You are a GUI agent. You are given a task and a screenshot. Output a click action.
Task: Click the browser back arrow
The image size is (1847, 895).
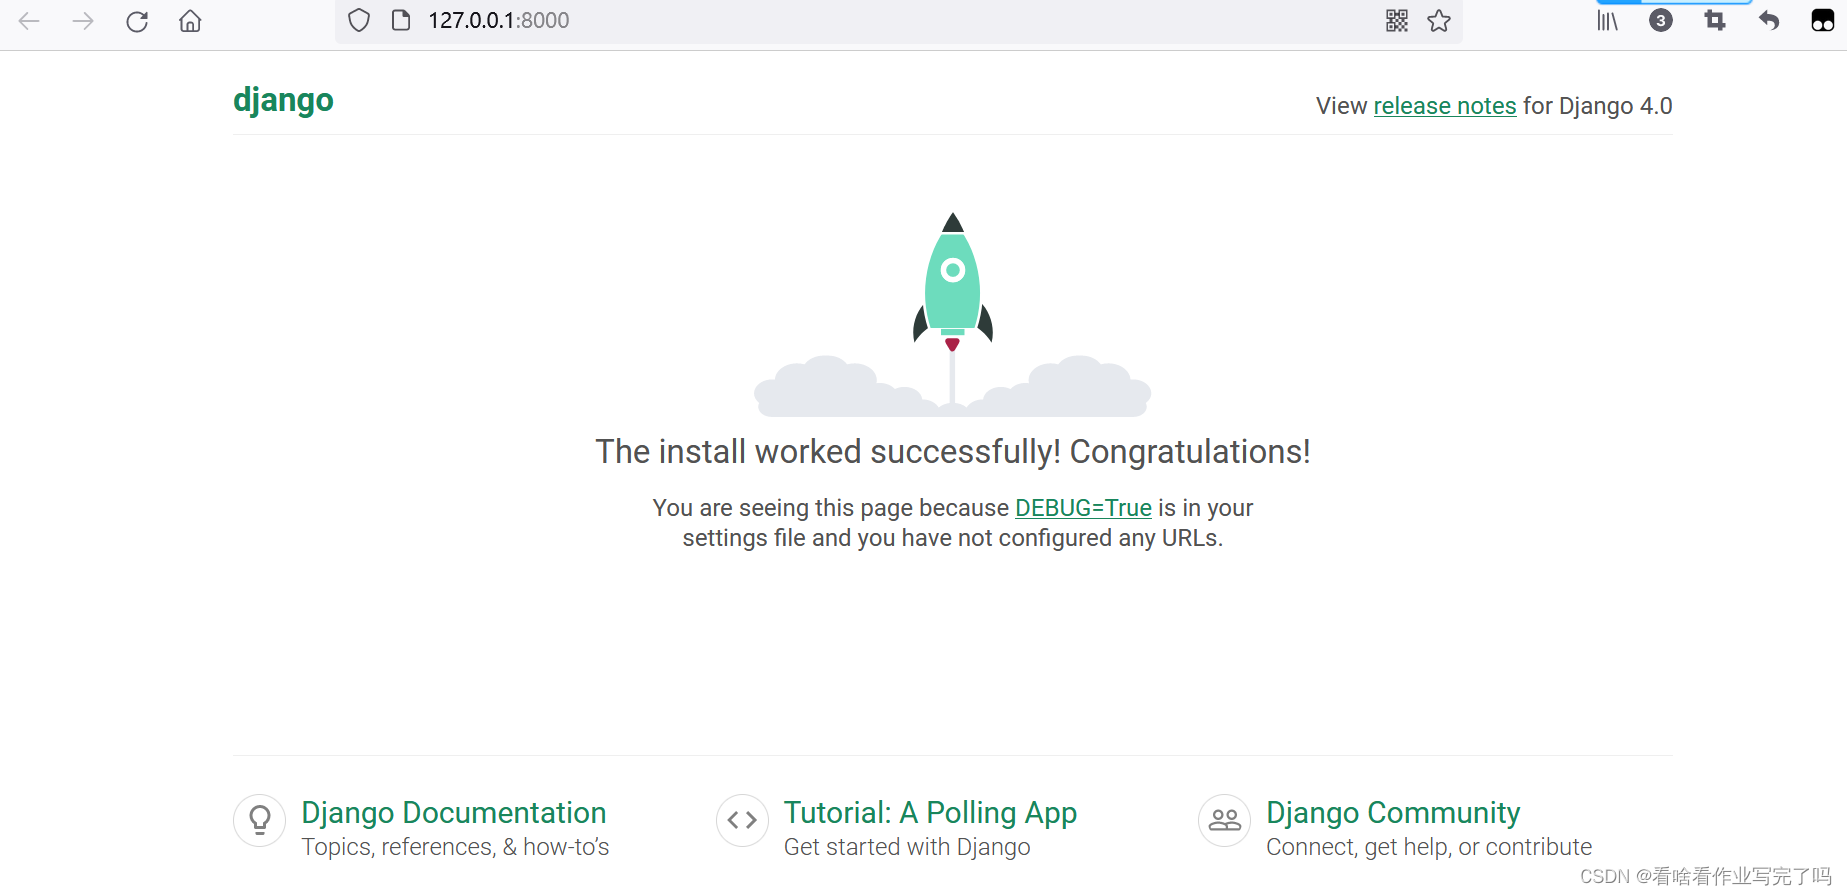coord(29,21)
